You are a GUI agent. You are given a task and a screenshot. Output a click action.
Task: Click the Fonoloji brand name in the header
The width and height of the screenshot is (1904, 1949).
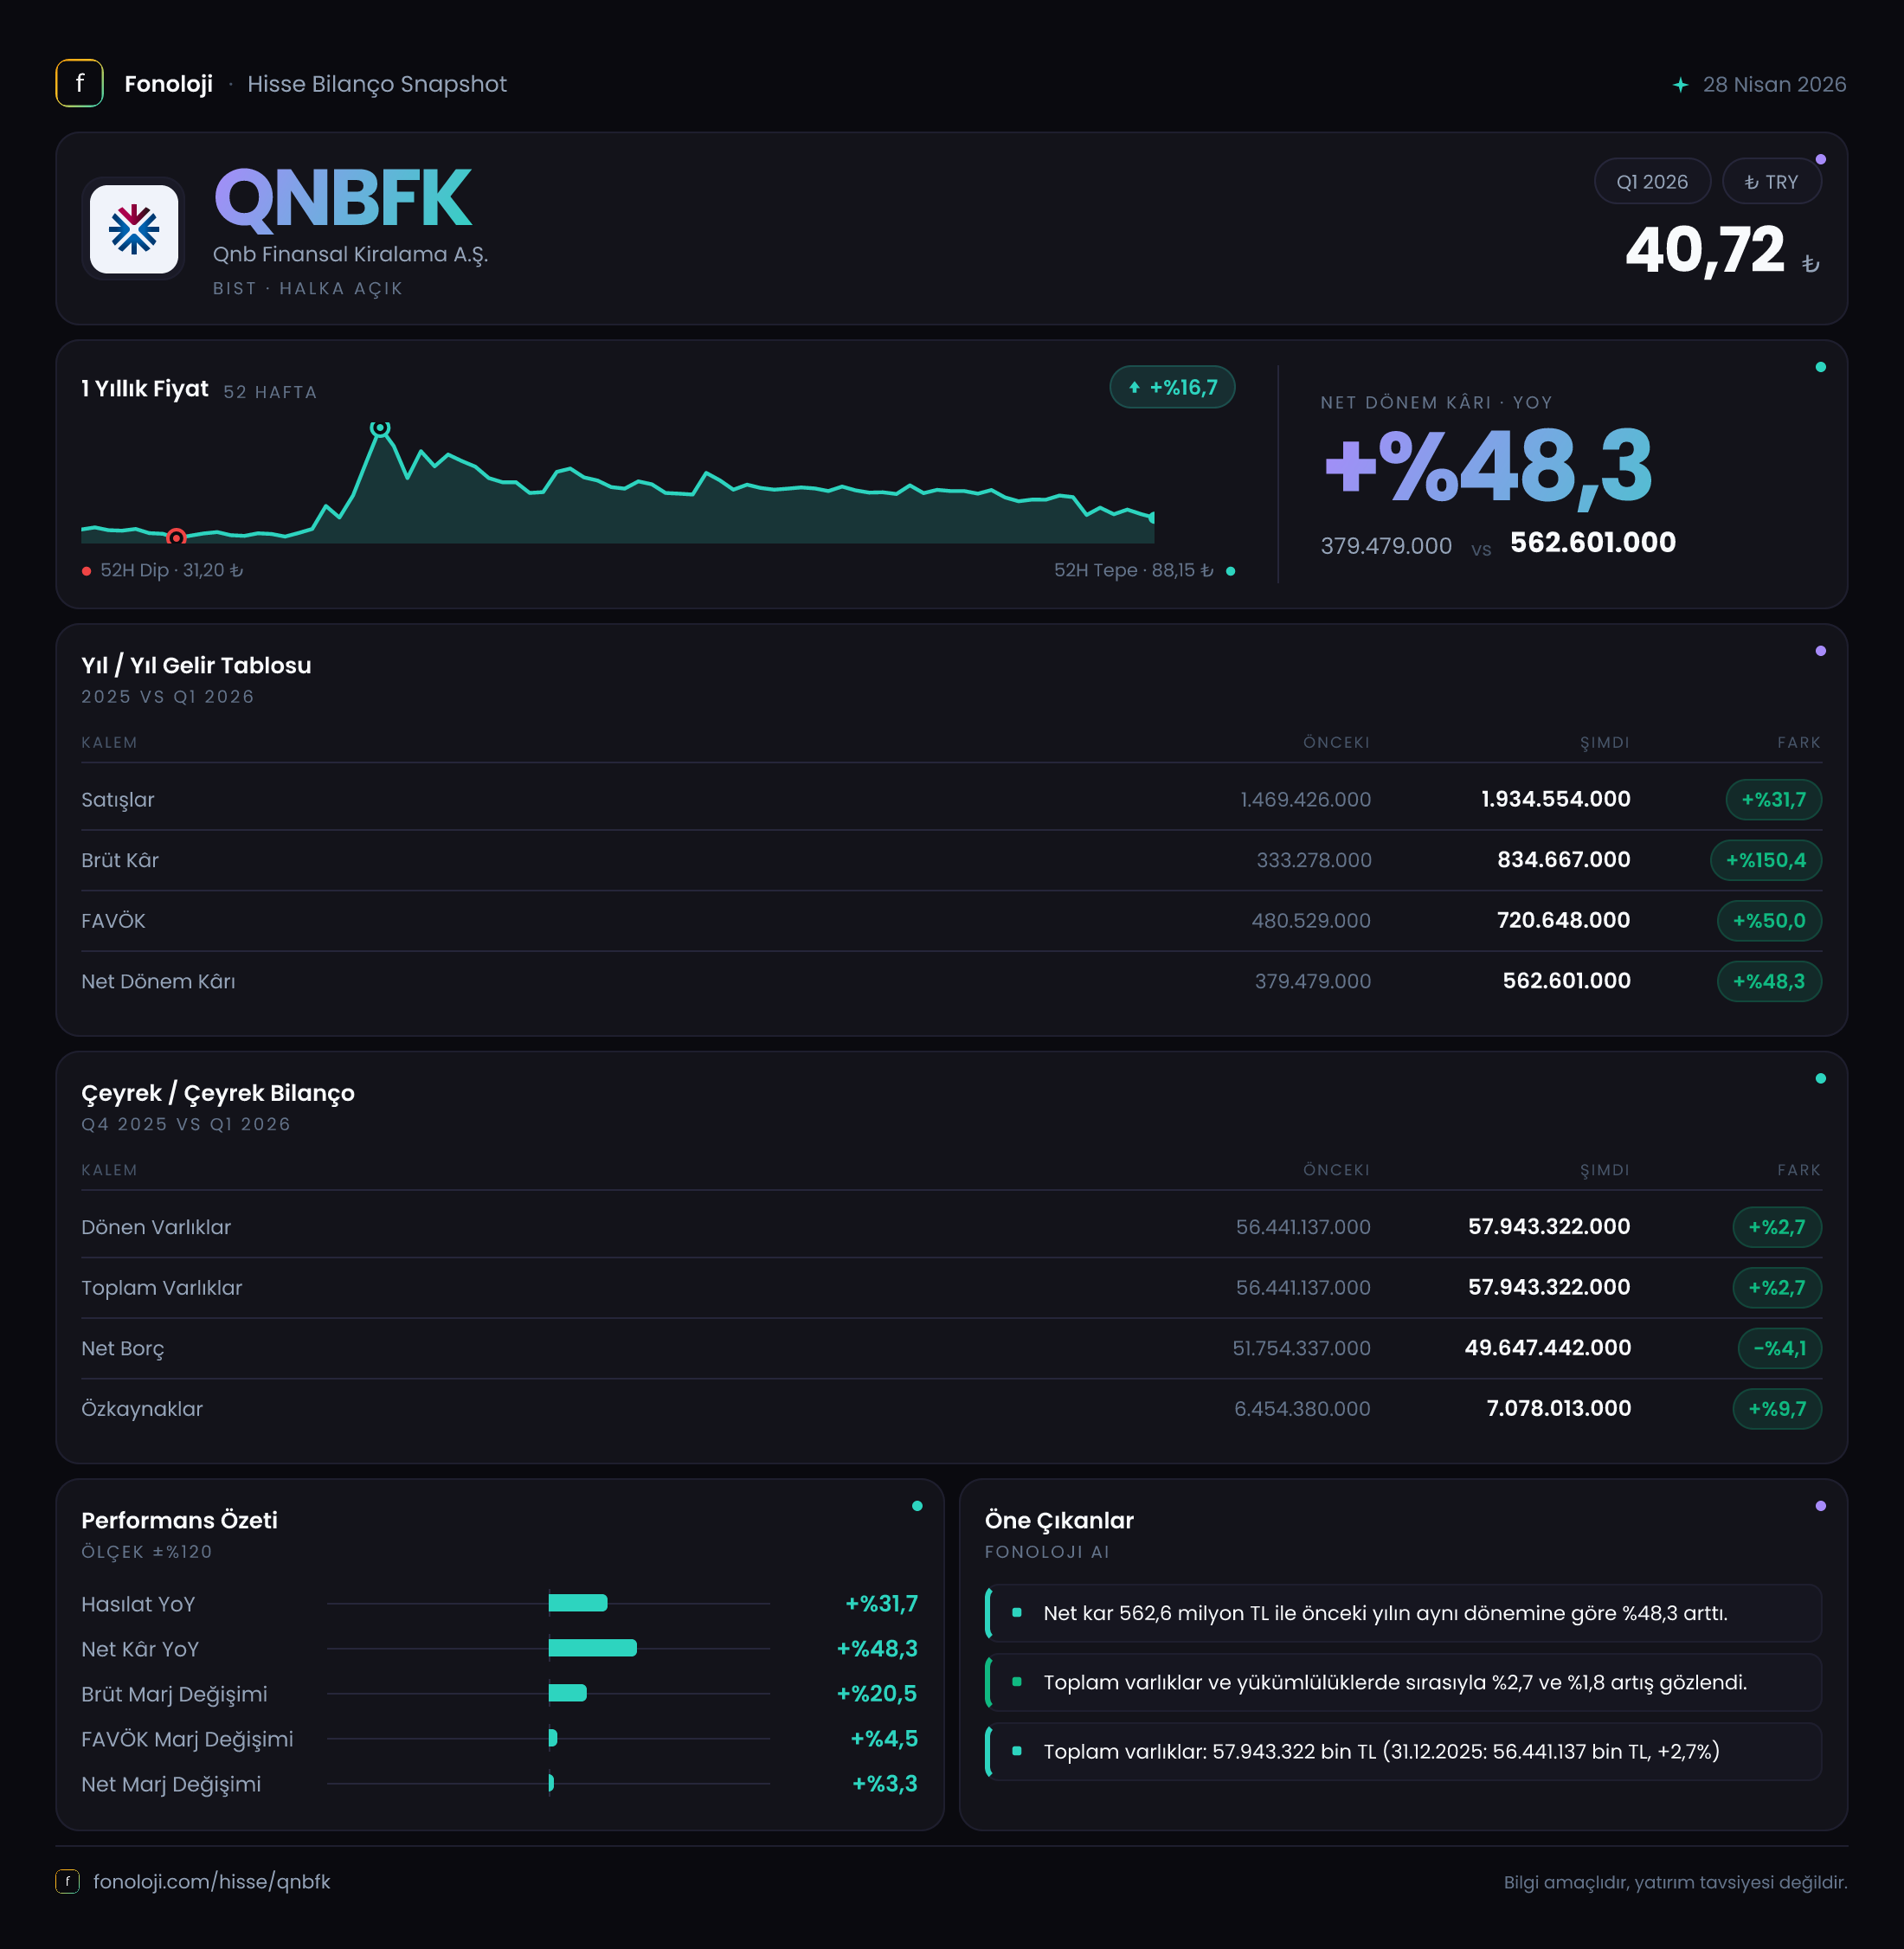168,84
